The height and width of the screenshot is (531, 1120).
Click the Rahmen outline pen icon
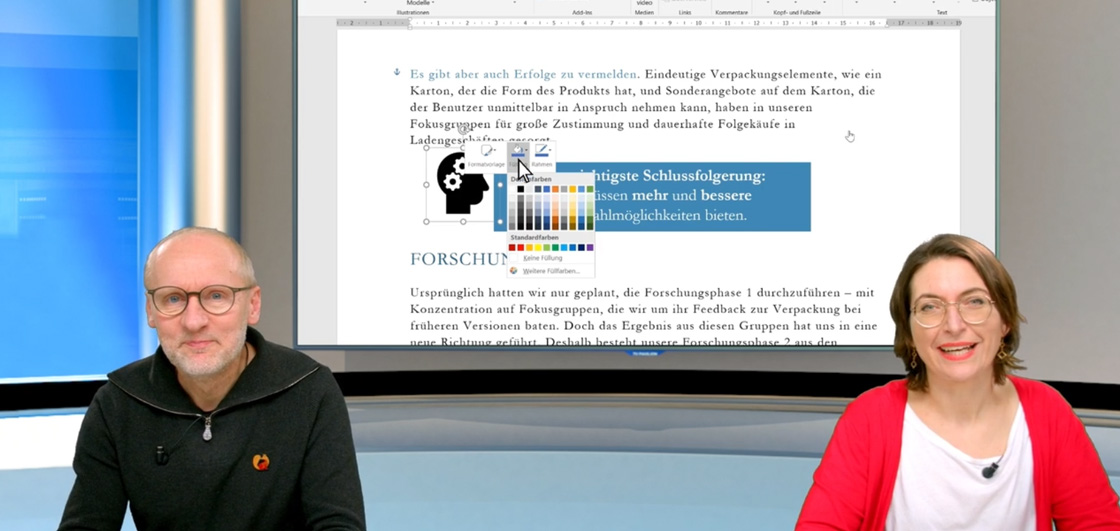click(x=541, y=151)
